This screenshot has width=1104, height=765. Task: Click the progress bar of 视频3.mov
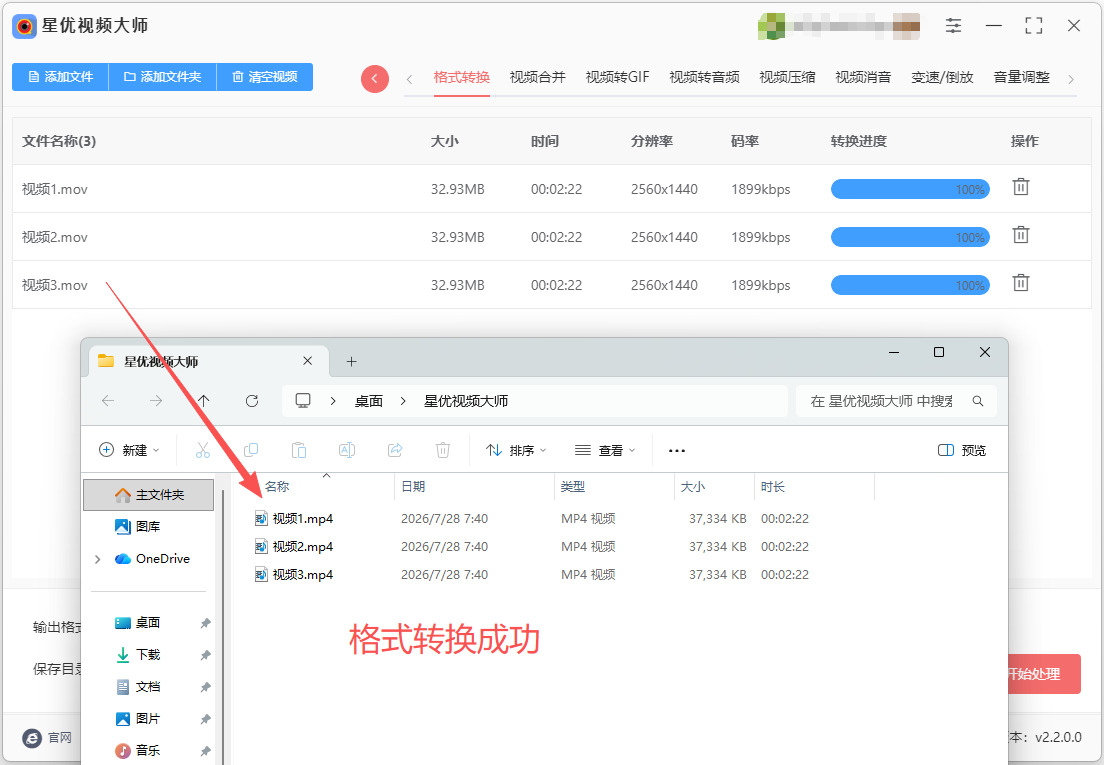[910, 284]
